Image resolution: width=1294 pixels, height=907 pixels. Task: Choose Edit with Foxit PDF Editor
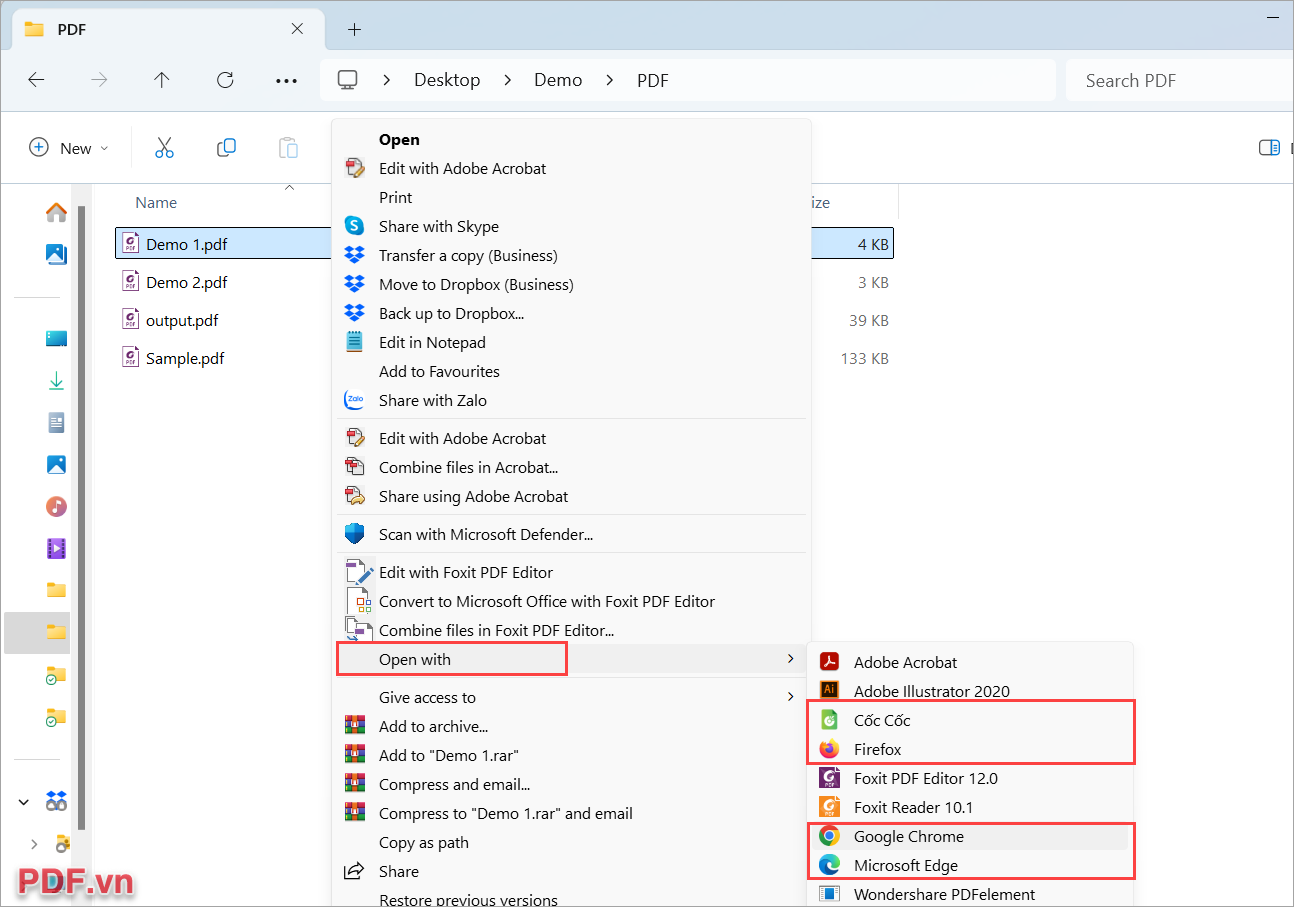pyautogui.click(x=571, y=572)
